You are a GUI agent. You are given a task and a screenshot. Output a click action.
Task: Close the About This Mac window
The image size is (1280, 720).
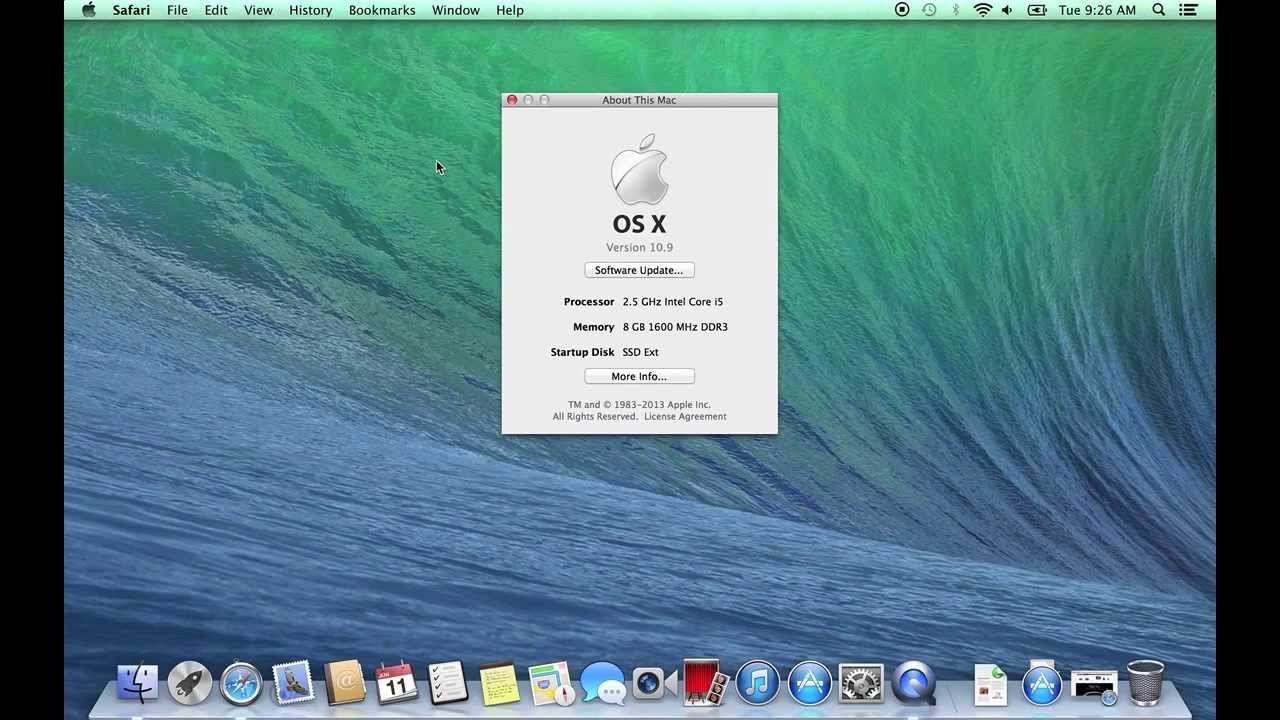[512, 100]
